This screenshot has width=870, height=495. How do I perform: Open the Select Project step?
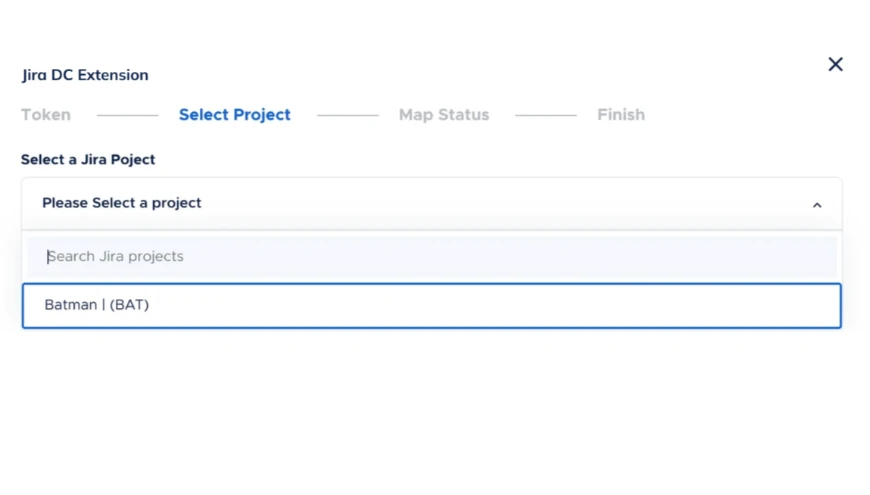pyautogui.click(x=234, y=115)
